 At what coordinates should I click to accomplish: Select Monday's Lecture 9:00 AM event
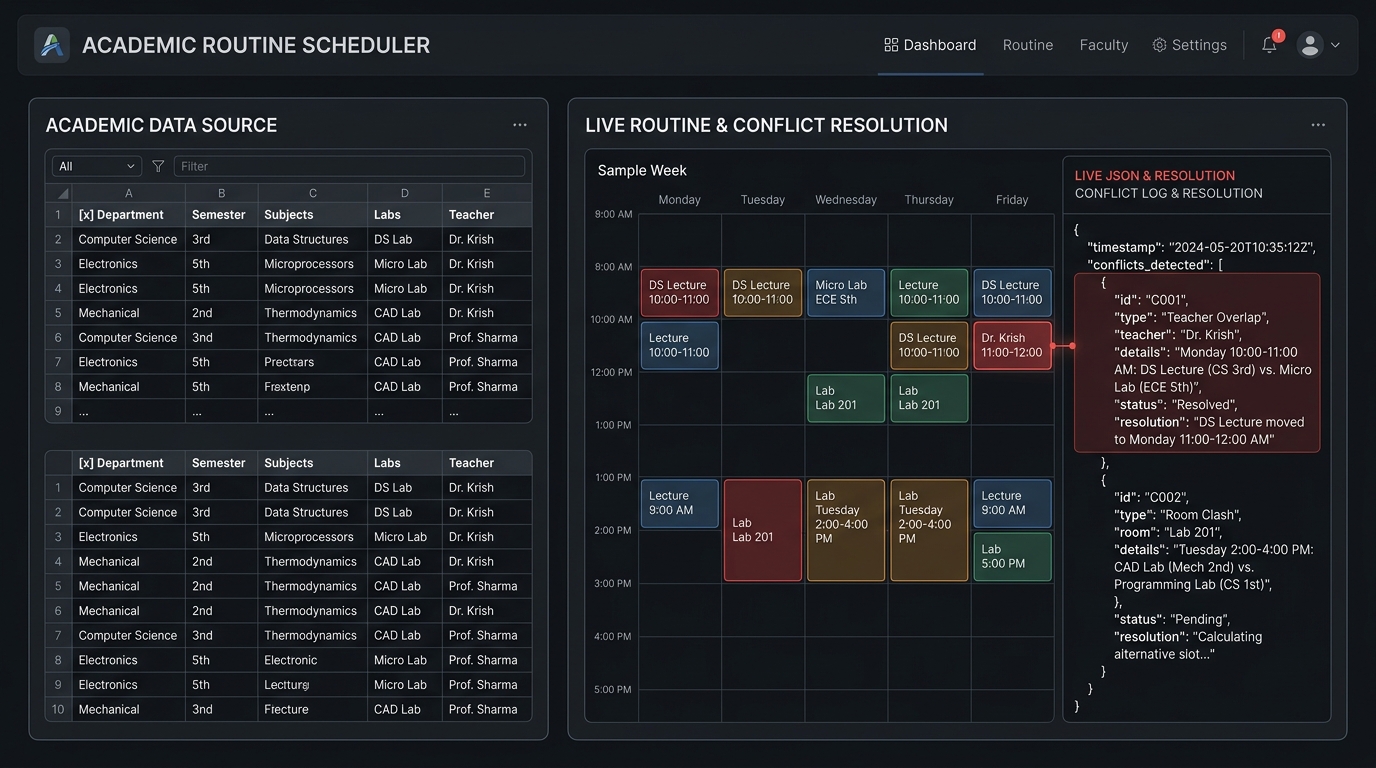(679, 503)
